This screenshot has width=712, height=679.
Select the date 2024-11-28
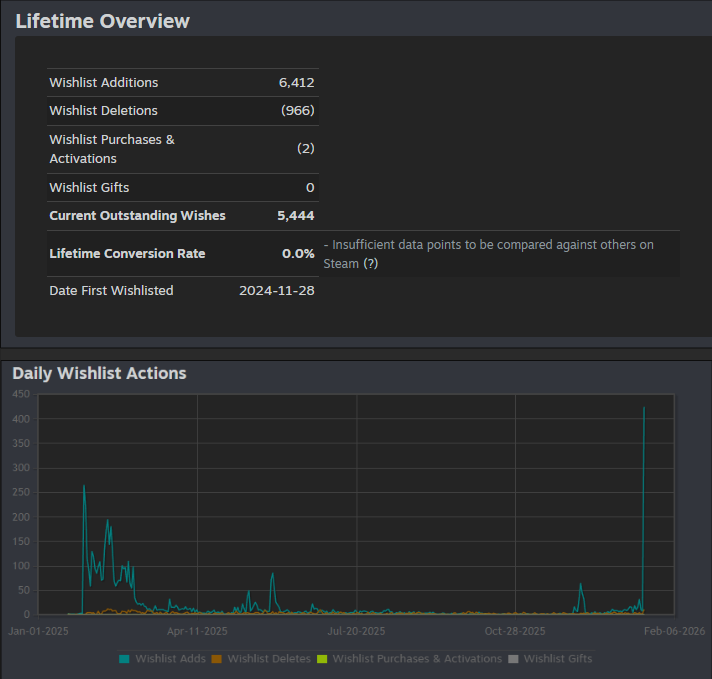coord(277,291)
